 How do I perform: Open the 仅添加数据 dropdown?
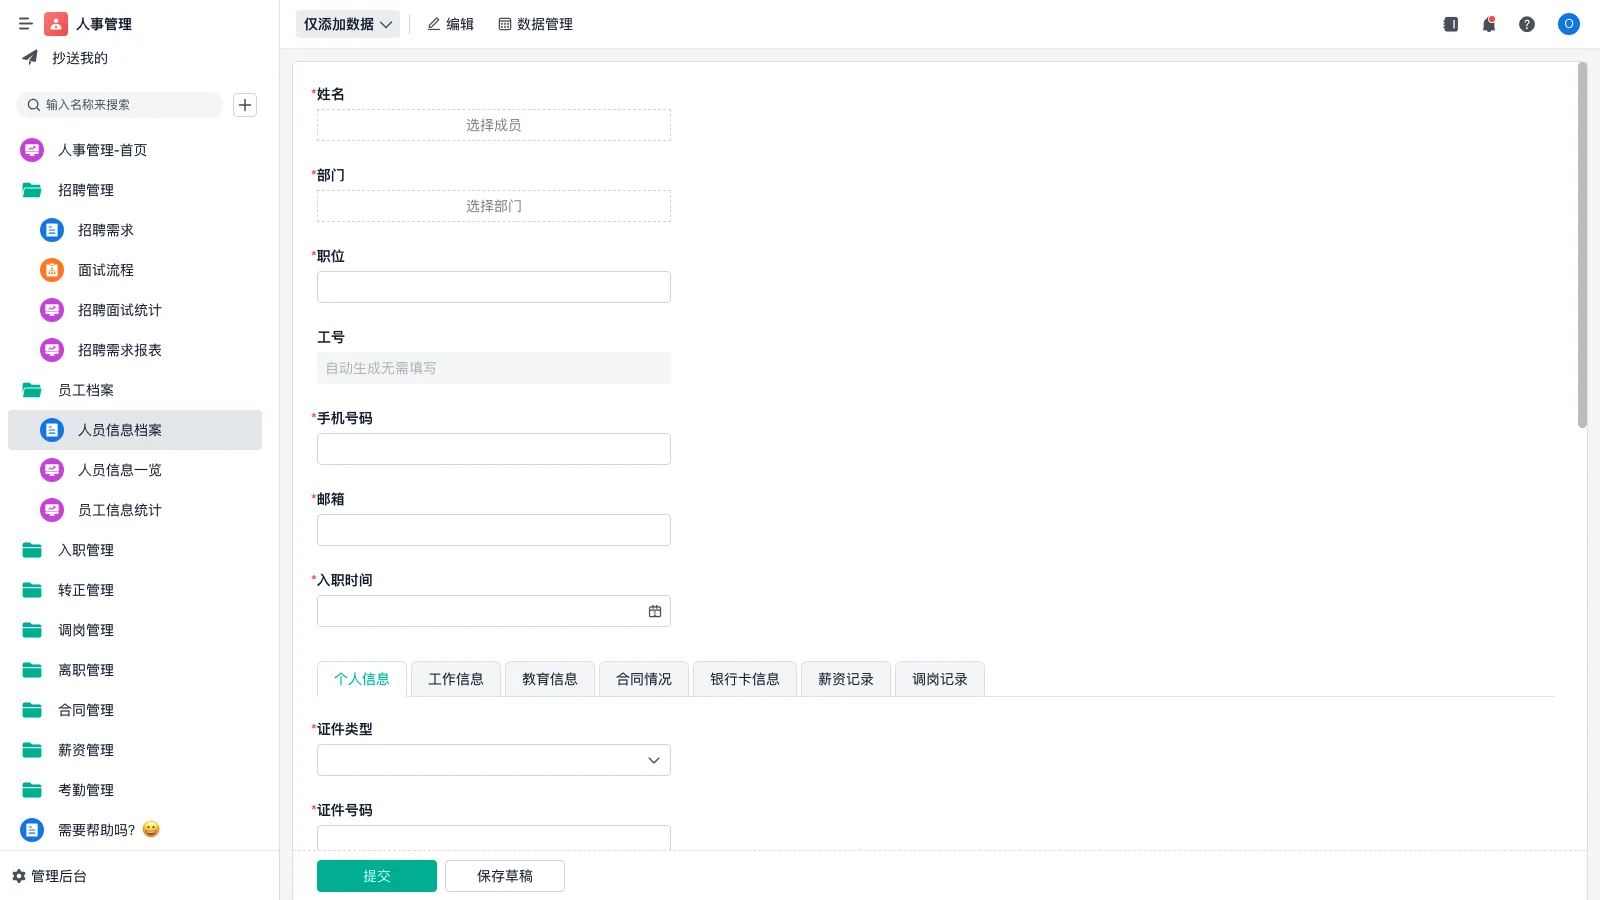[x=347, y=23]
